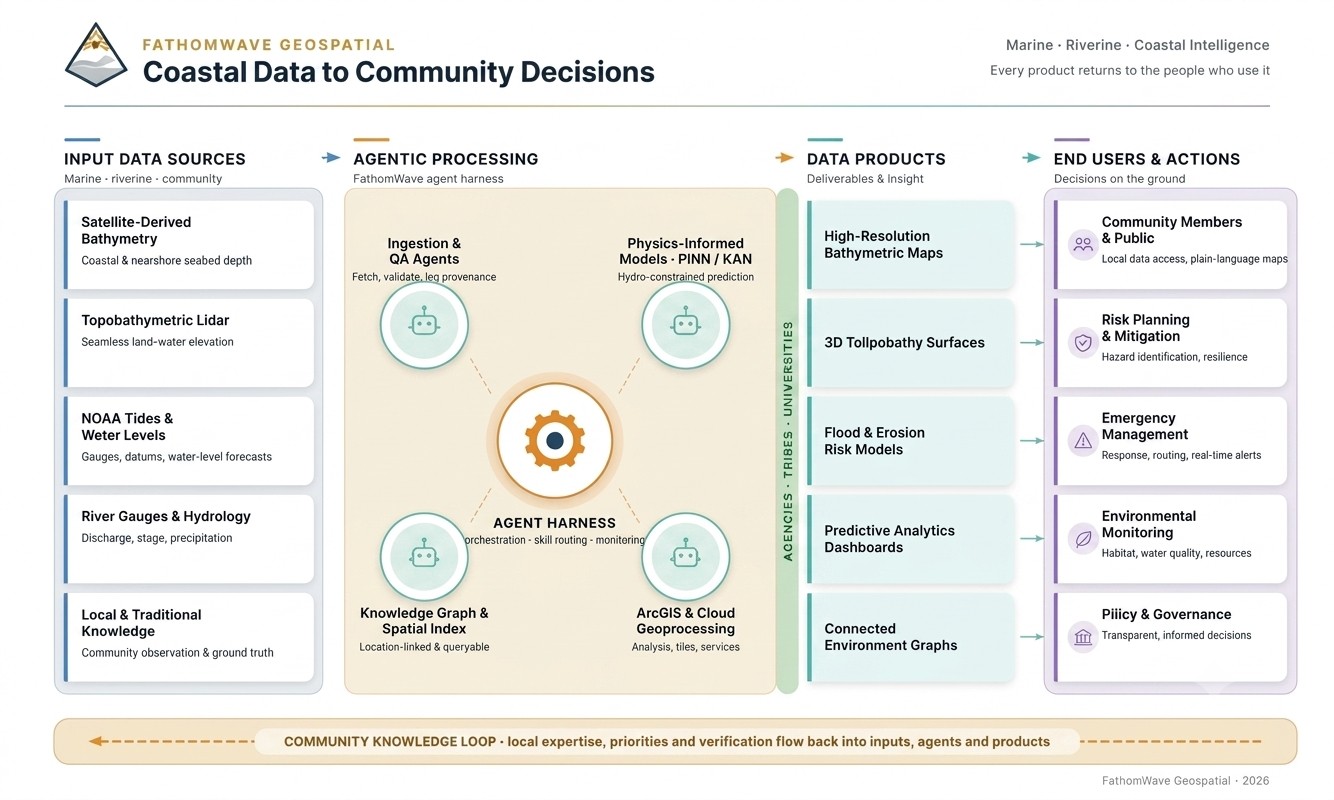The height and width of the screenshot is (800, 1334).
Task: Click the Input Data Sources heading
Action: click(155, 159)
